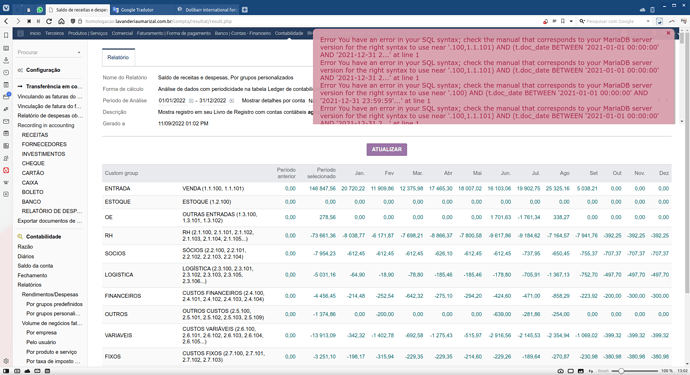
Task: Open calendar picker for end date 31/12/2022
Action: pyautogui.click(x=231, y=101)
